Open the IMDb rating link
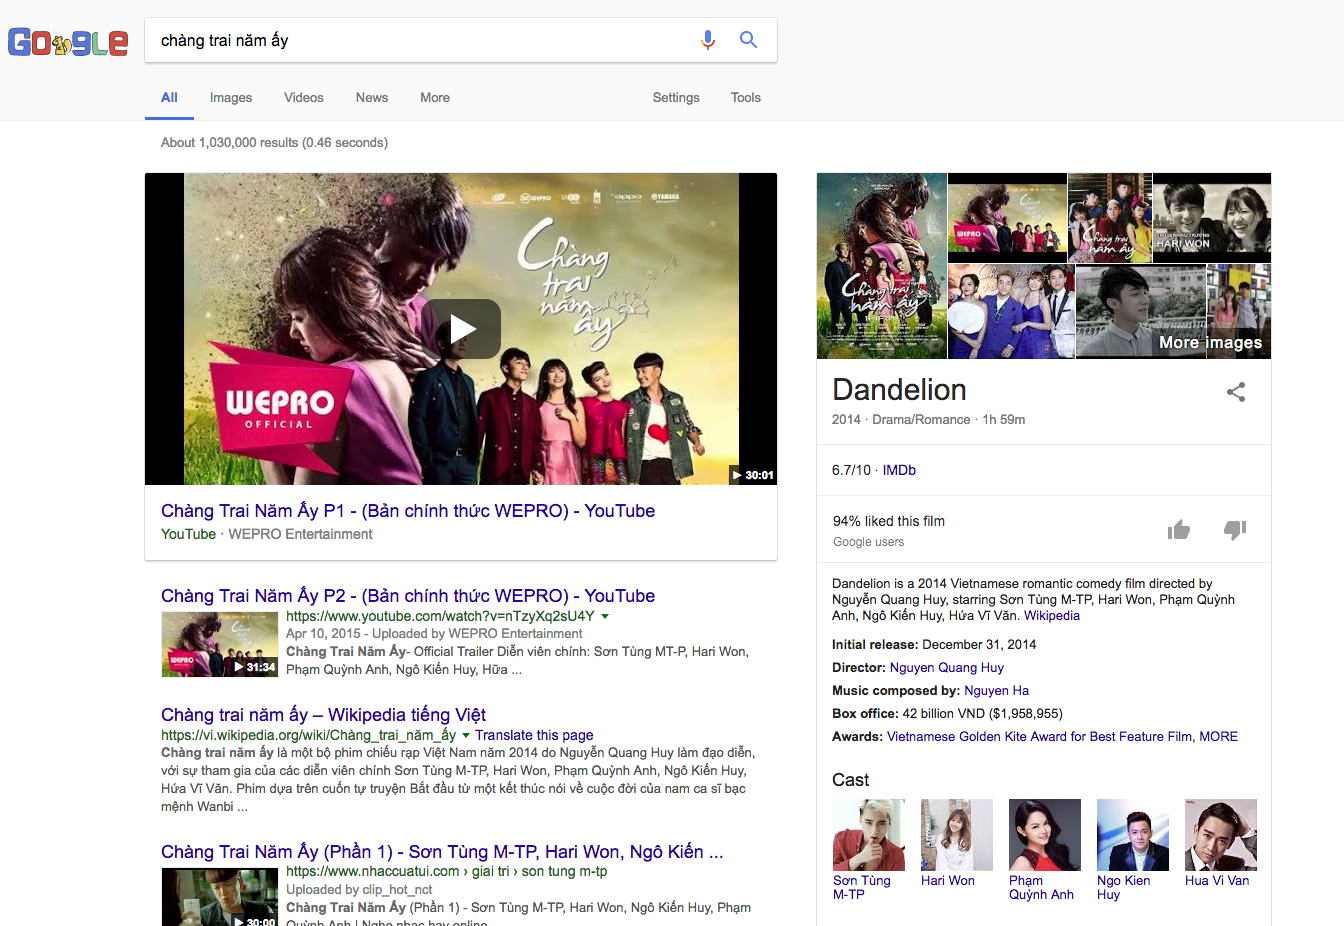Viewport: 1344px width, 926px height. coord(899,470)
